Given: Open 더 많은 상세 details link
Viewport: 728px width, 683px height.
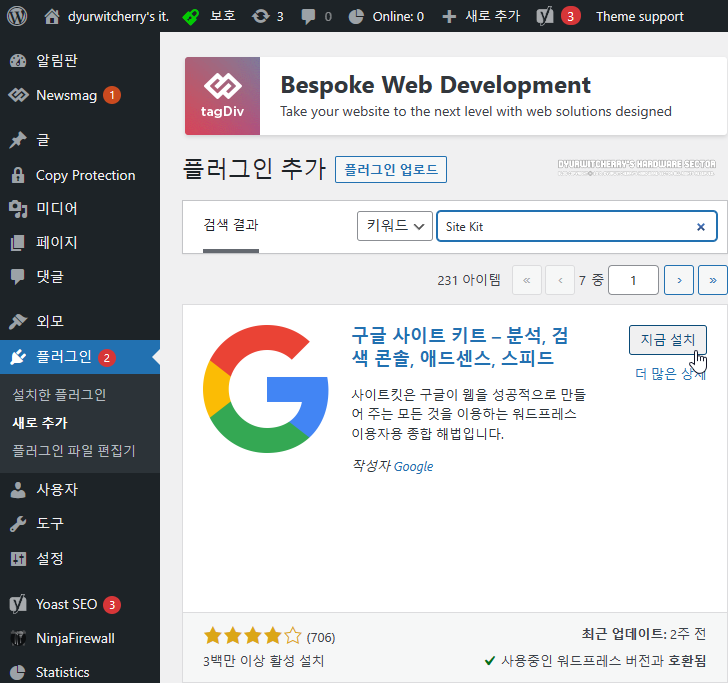Looking at the screenshot, I should point(670,374).
